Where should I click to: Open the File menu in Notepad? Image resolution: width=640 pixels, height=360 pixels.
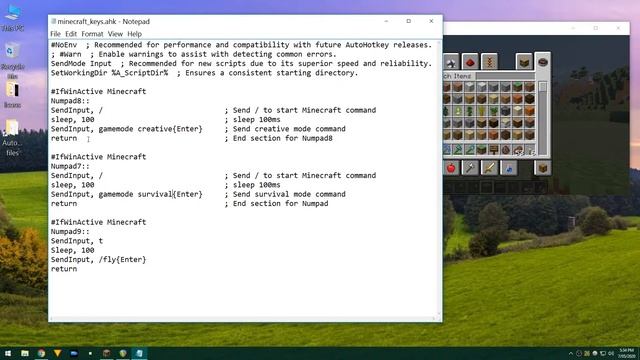[x=55, y=34]
